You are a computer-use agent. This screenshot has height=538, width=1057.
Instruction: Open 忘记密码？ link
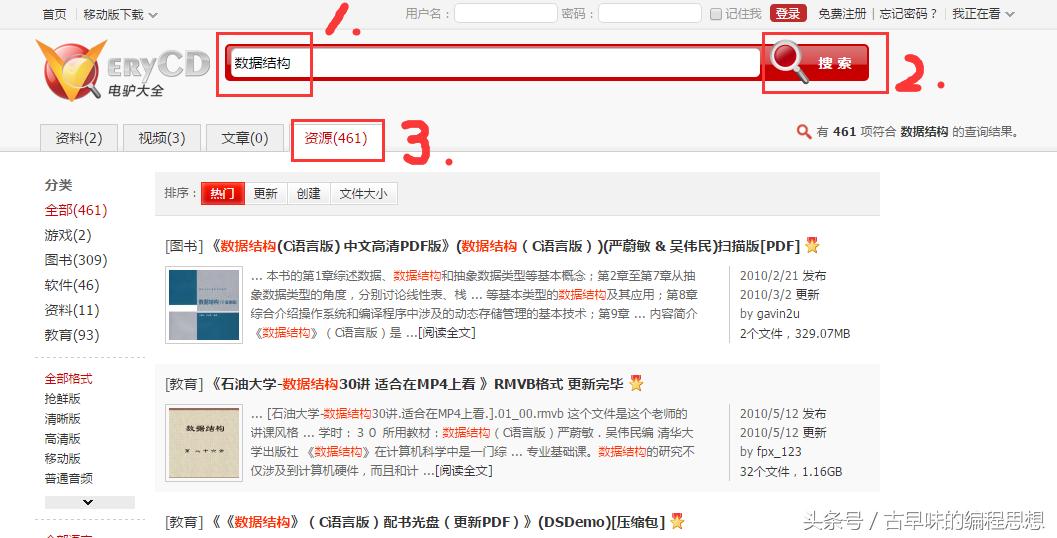(x=907, y=13)
